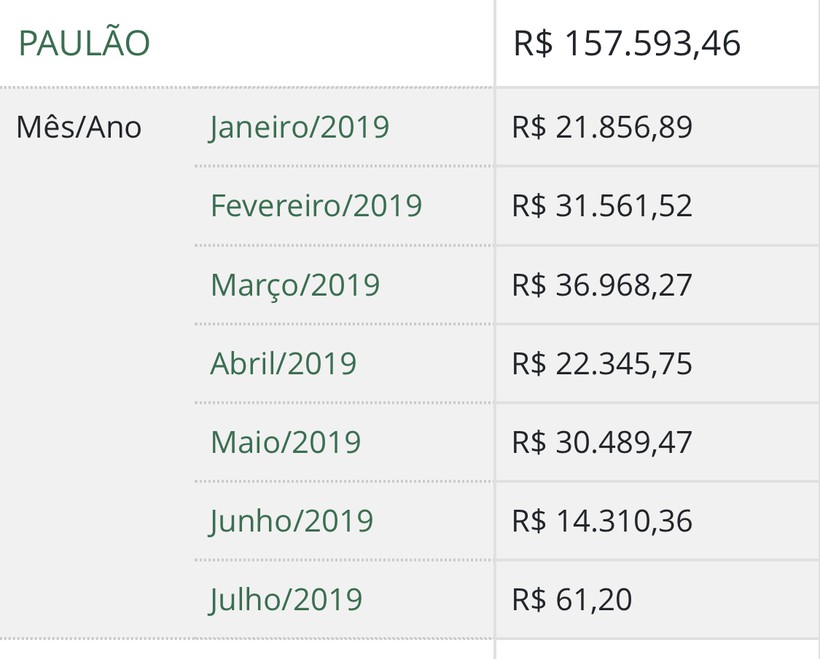Select the R$ 22.345,75 value cell
The height and width of the screenshot is (659, 820).
tap(602, 363)
